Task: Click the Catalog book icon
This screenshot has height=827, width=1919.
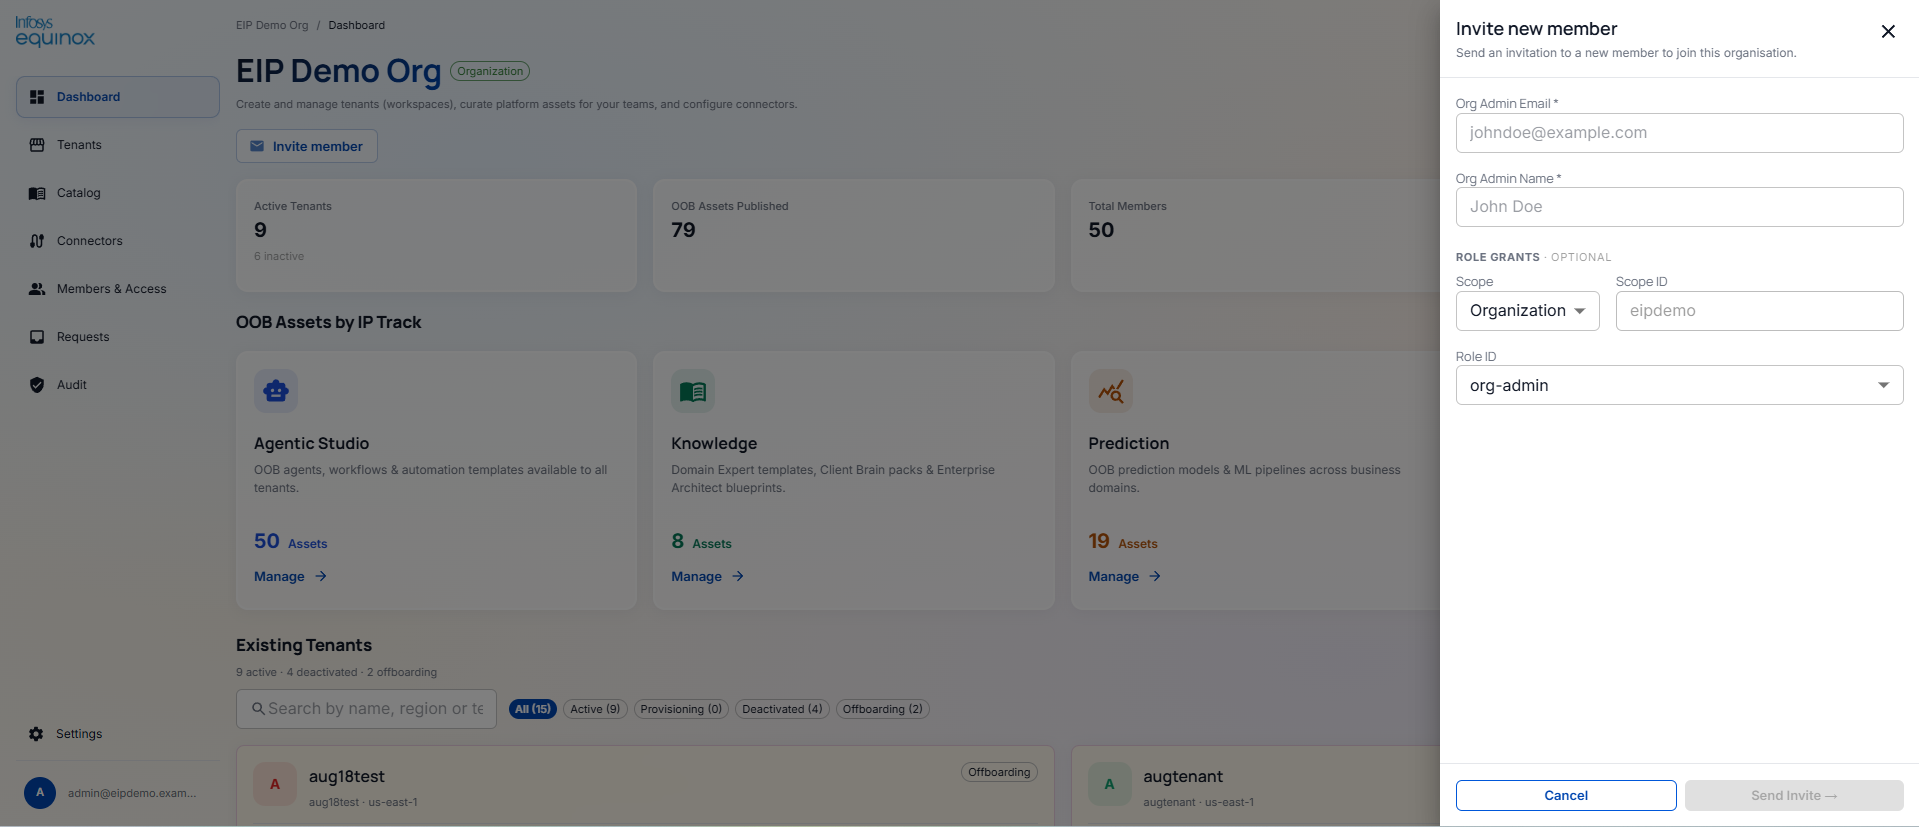Action: pos(37,193)
